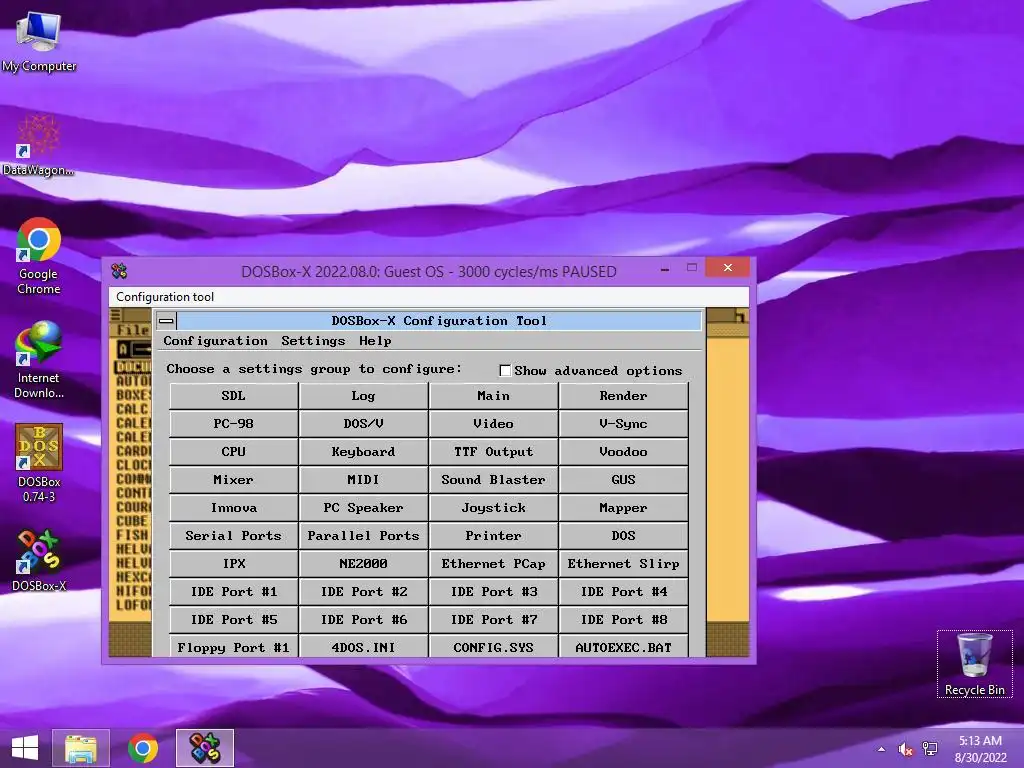Open IDE Port #6 settings
1024x768 pixels.
click(x=363, y=620)
